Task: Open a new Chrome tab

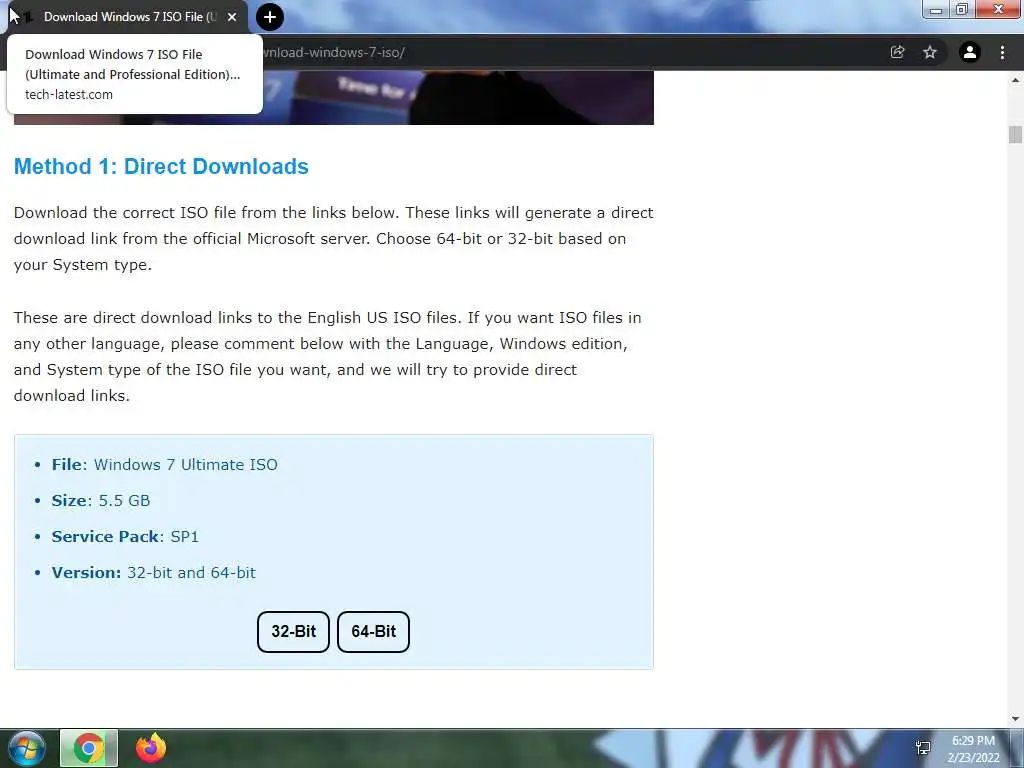Action: click(x=270, y=17)
